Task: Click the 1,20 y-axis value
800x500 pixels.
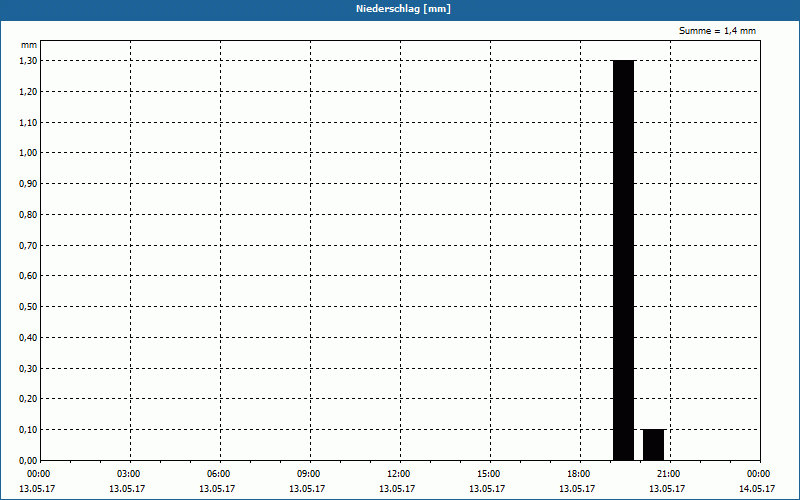Action: point(28,91)
